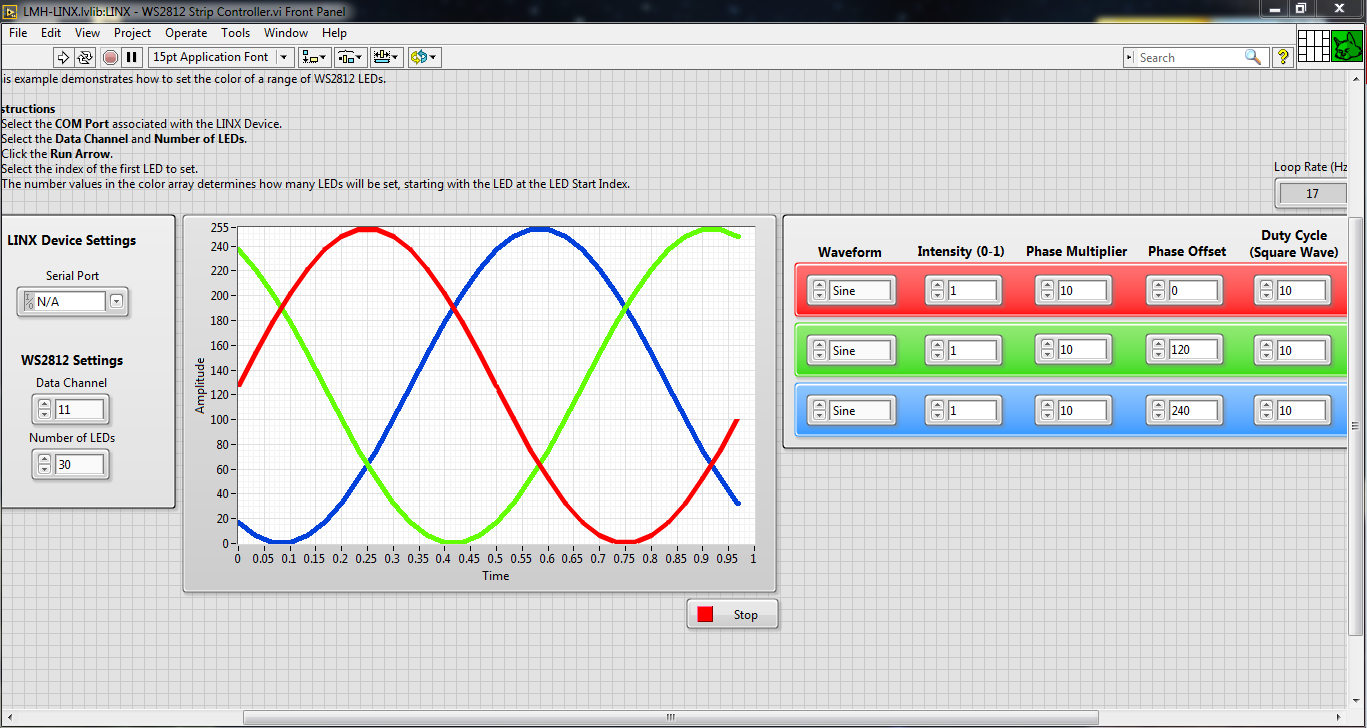
Task: Open Context Help via the question mark icon
Action: [x=1283, y=57]
